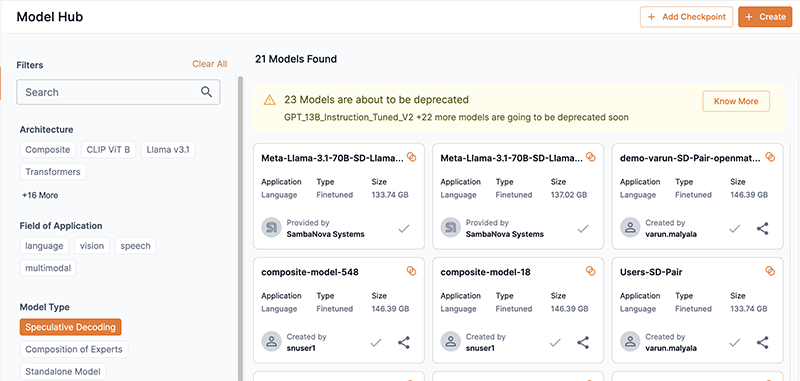Viewport: 800px width, 381px height.
Task: Toggle the multimodal application filter
Action: point(48,268)
